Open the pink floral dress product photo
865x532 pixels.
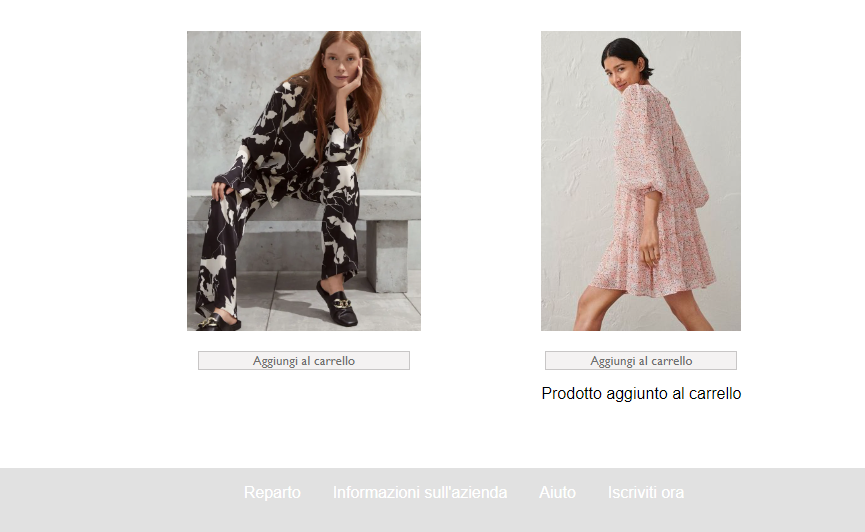pos(640,181)
